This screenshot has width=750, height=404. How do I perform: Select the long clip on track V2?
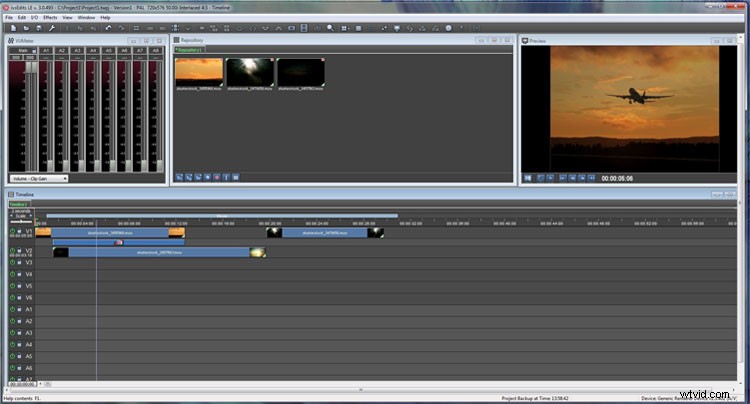click(159, 252)
